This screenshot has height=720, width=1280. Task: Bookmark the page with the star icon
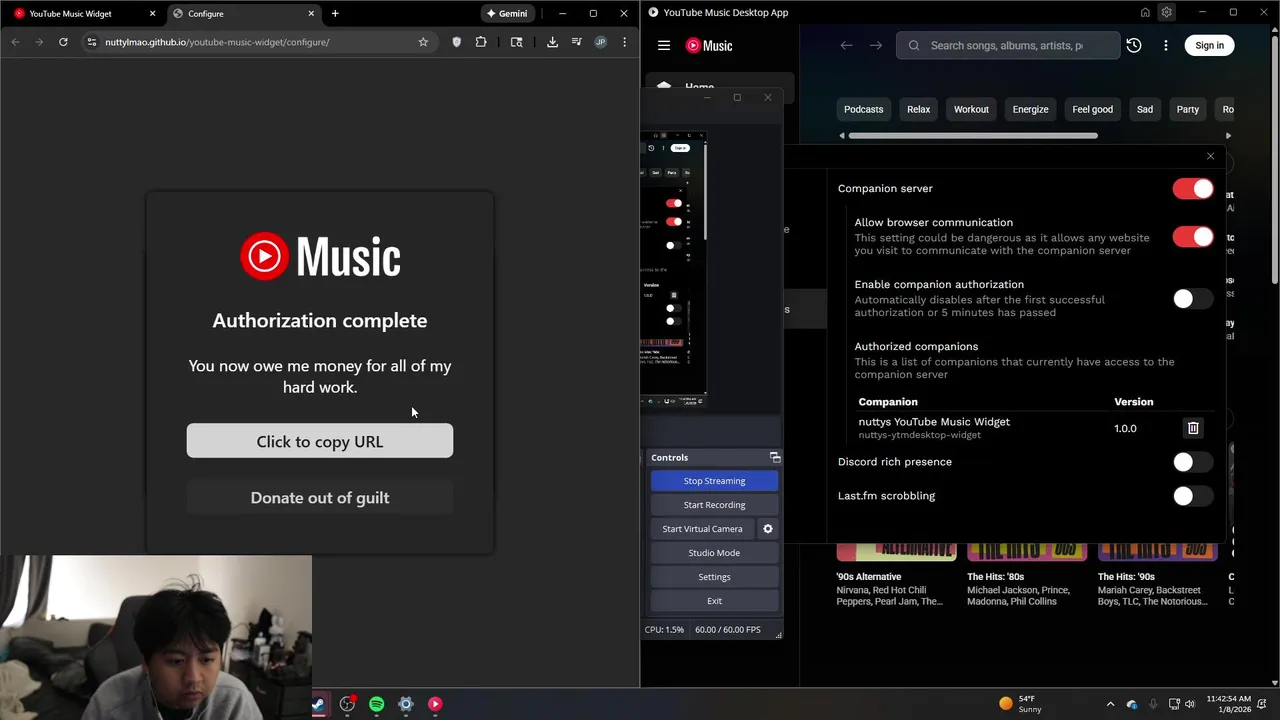[x=423, y=42]
